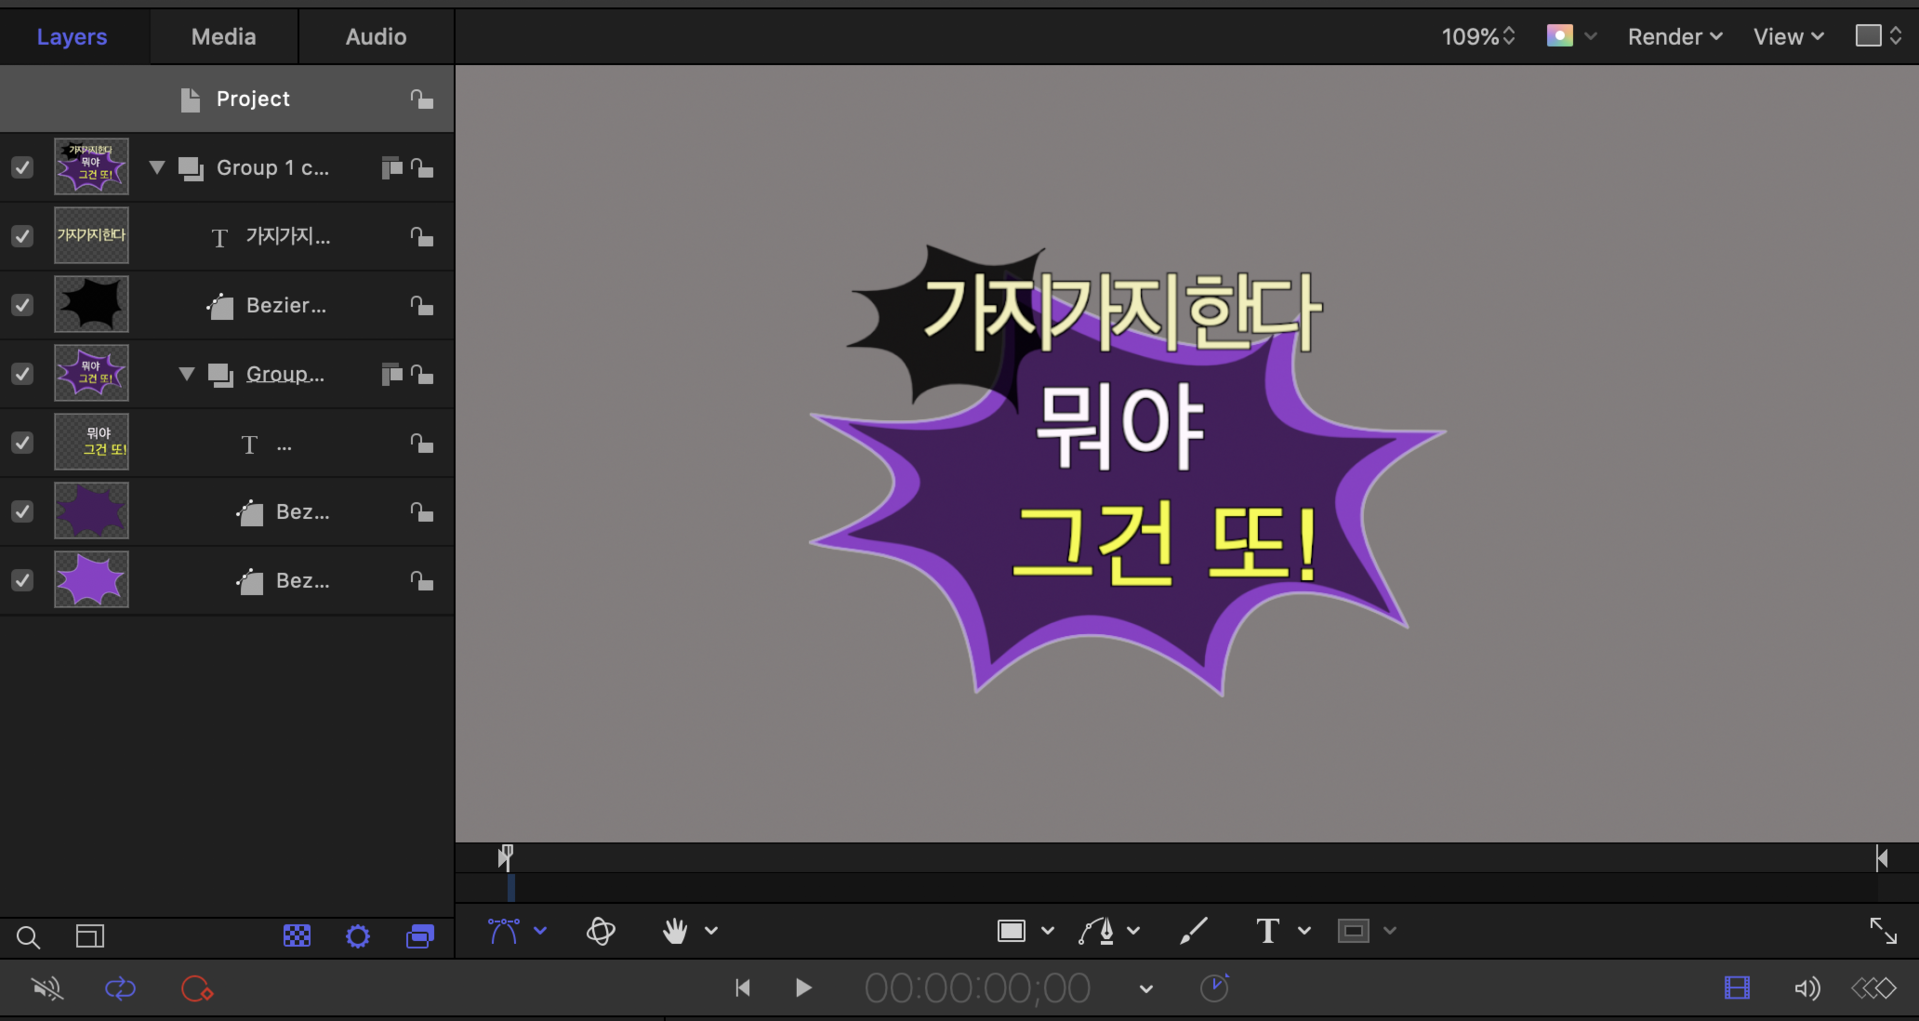Uncheck the Group 1 copy layer checkbox
The width and height of the screenshot is (1919, 1021).
22,168
